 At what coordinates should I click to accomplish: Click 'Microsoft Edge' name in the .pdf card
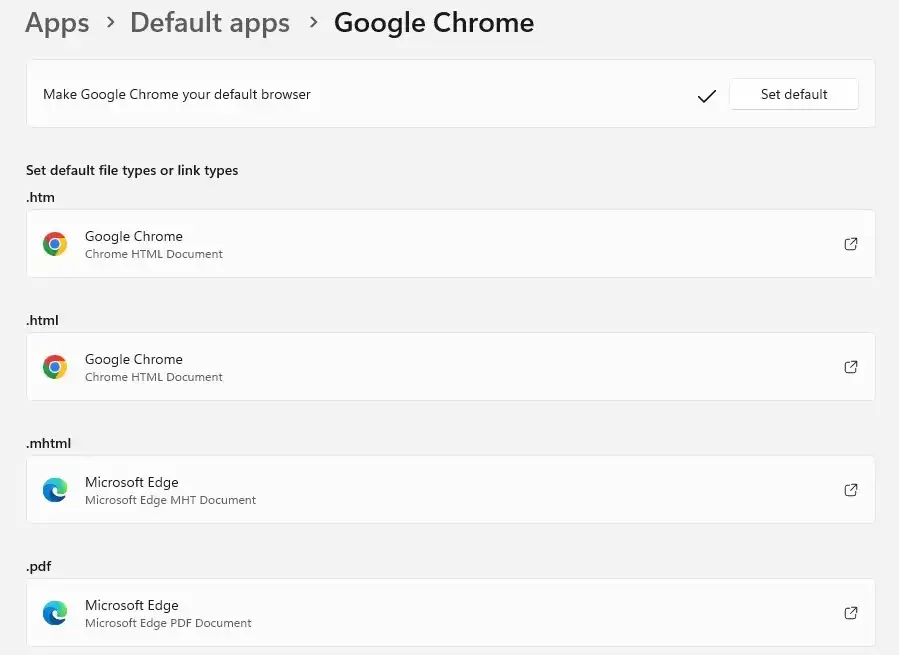132,605
